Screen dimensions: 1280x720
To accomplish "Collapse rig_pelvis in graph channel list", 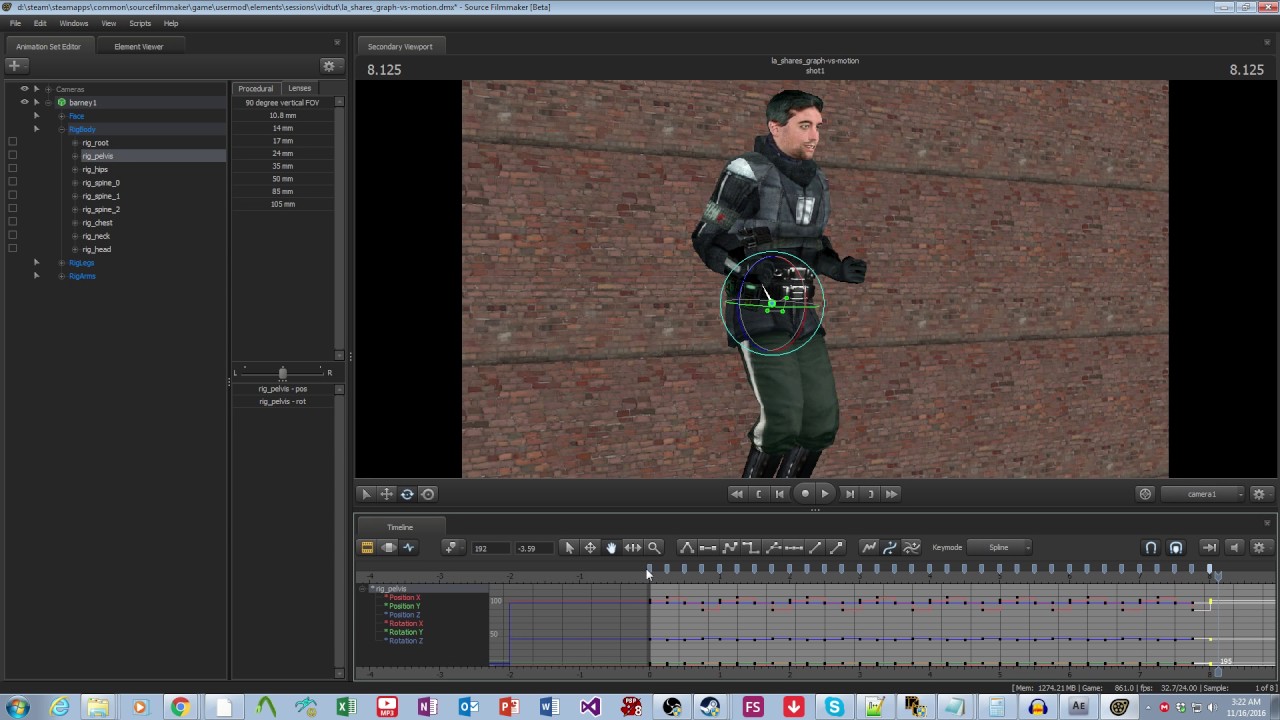I will 362,589.
